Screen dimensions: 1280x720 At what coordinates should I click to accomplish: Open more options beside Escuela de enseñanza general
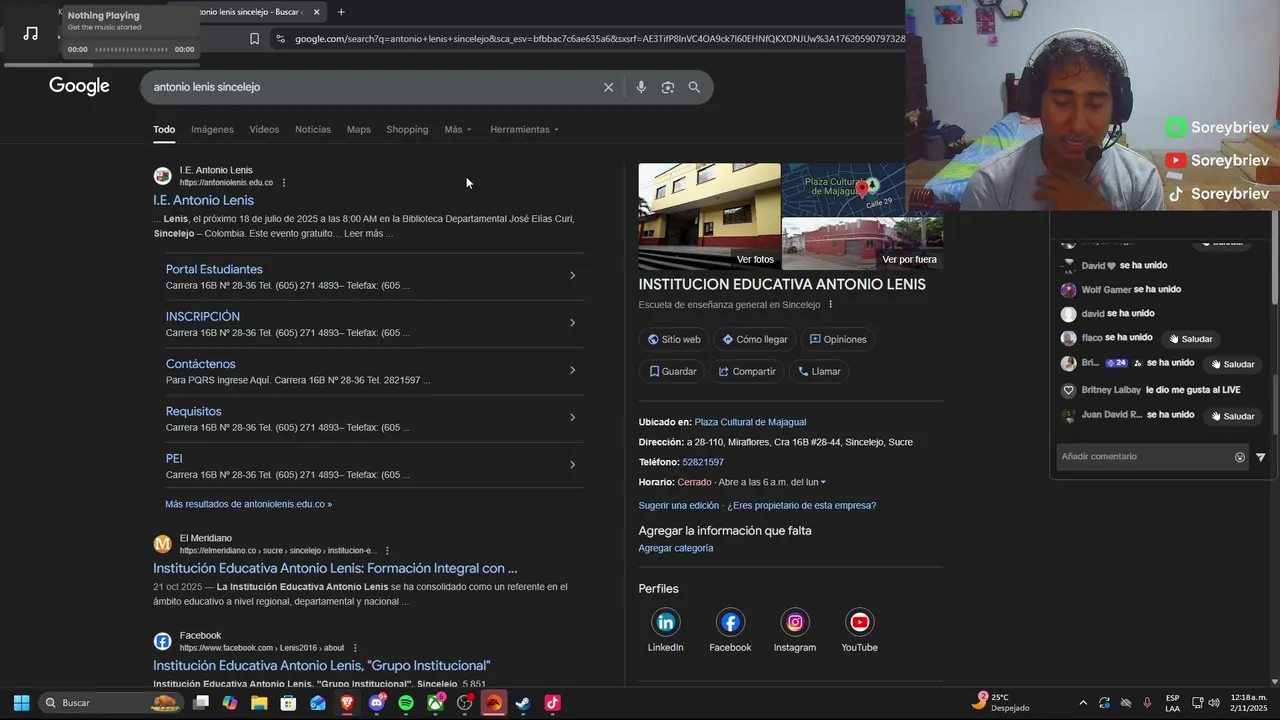830,305
